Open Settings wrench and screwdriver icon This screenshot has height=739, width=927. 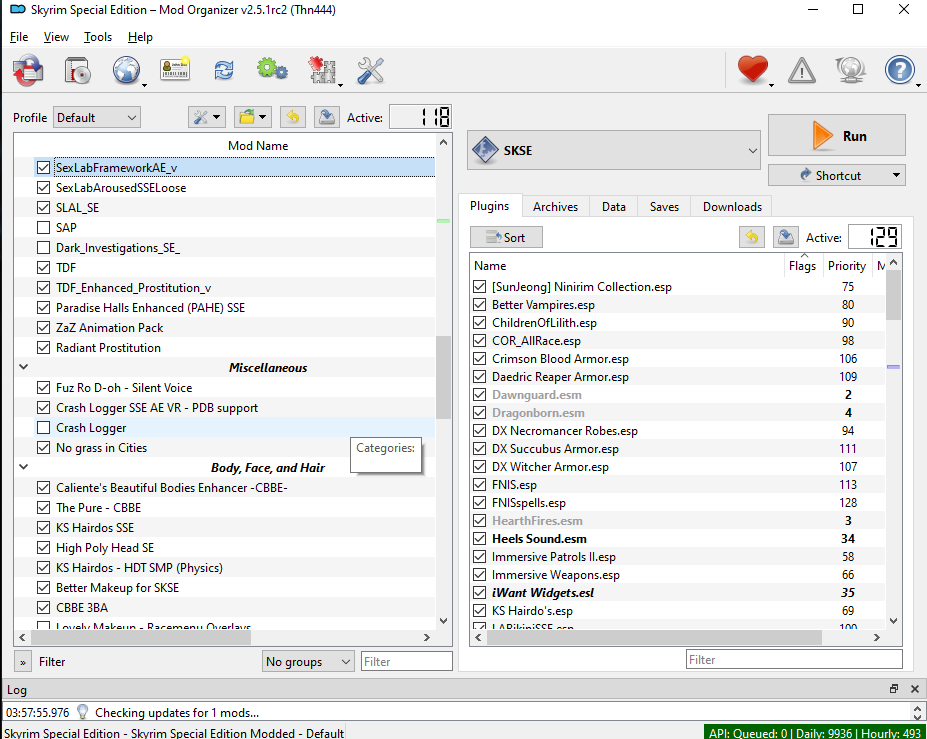[x=370, y=71]
